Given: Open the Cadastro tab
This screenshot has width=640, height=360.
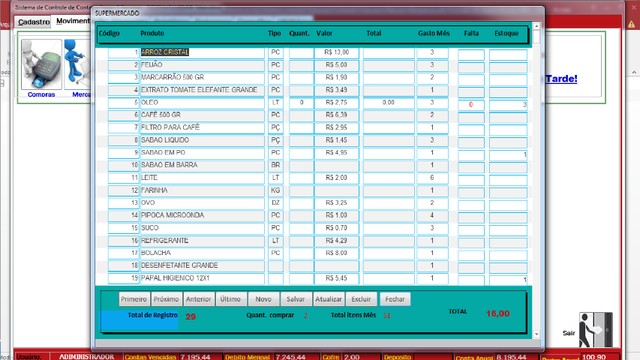Looking at the screenshot, I should tap(34, 22).
